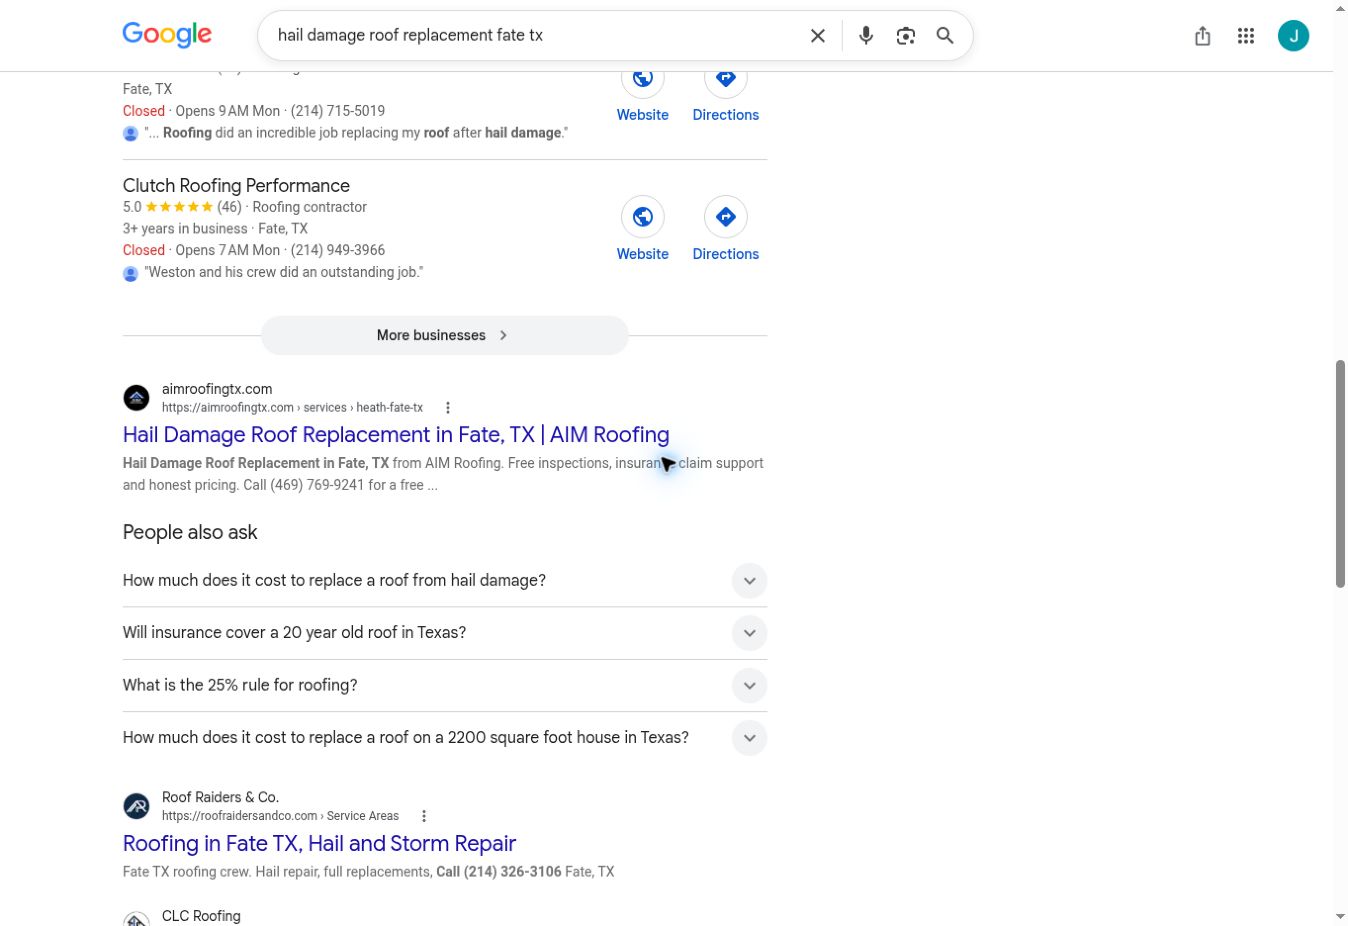Open website icon for the Fate, TX listing above Clutch
This screenshot has width=1348, height=926.
643,78
